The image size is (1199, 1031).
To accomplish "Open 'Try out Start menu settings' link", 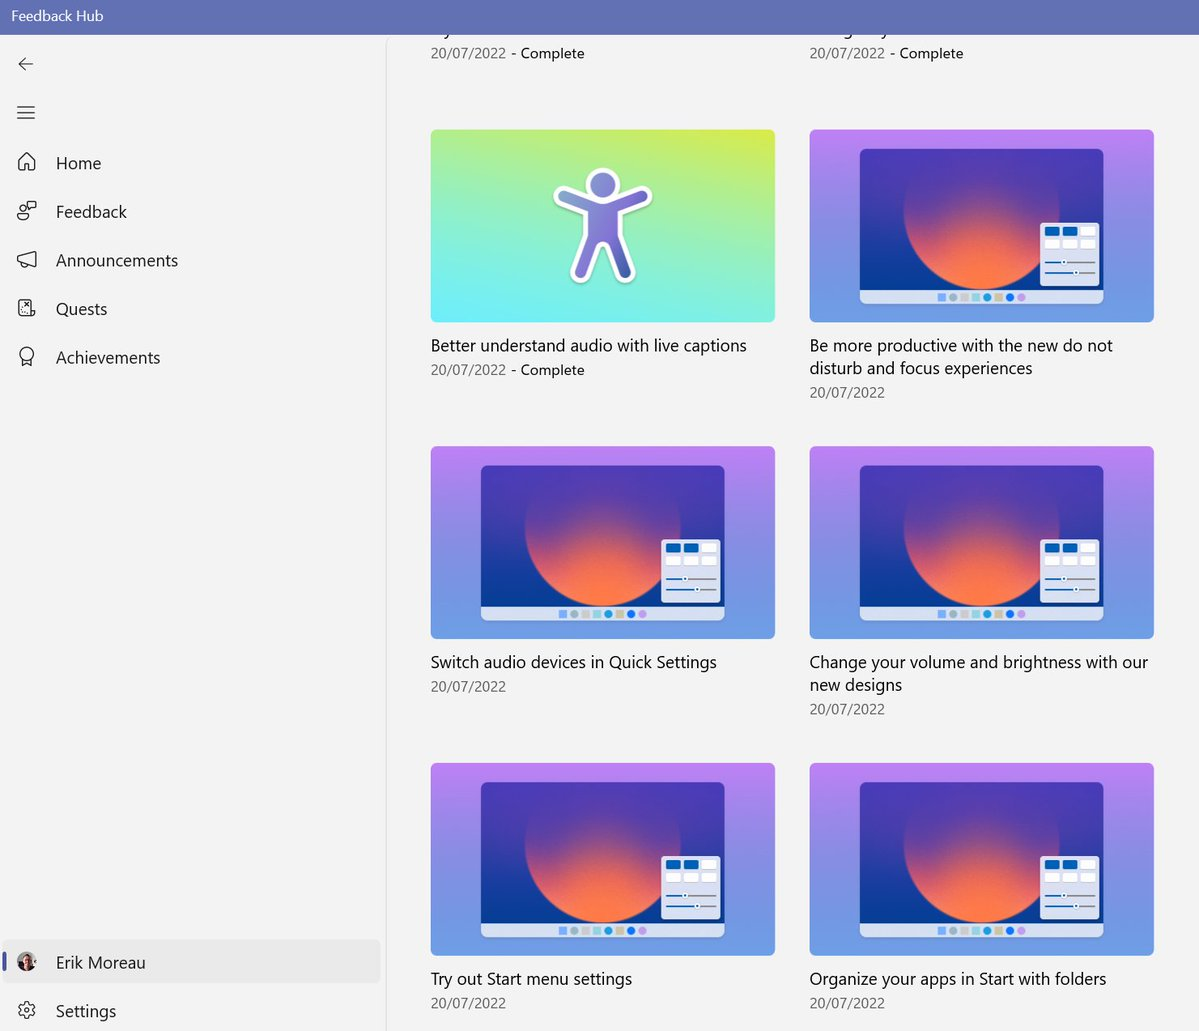I will click(531, 979).
